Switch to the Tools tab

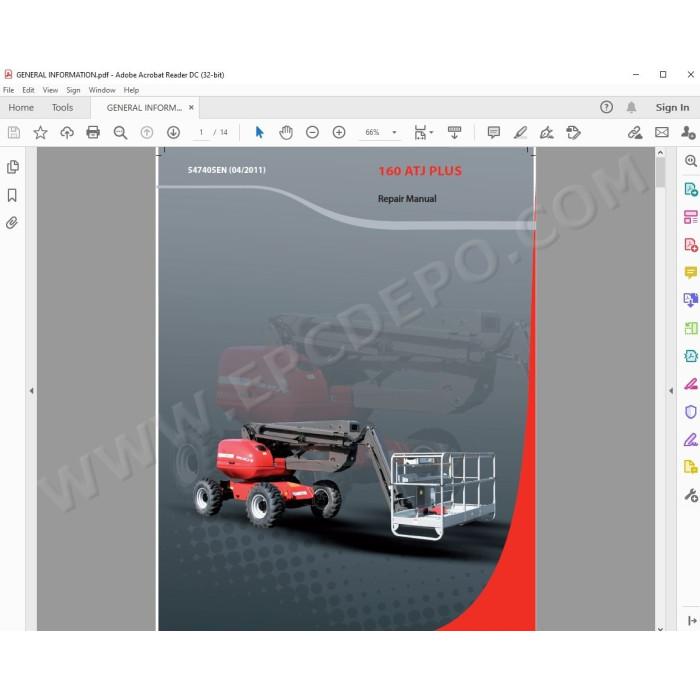(x=62, y=108)
